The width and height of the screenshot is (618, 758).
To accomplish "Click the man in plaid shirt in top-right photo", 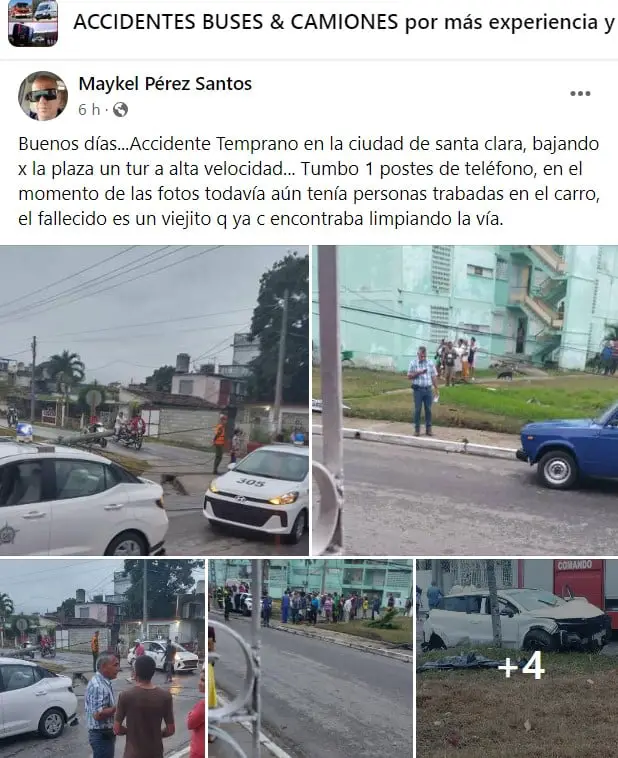I will 423,392.
